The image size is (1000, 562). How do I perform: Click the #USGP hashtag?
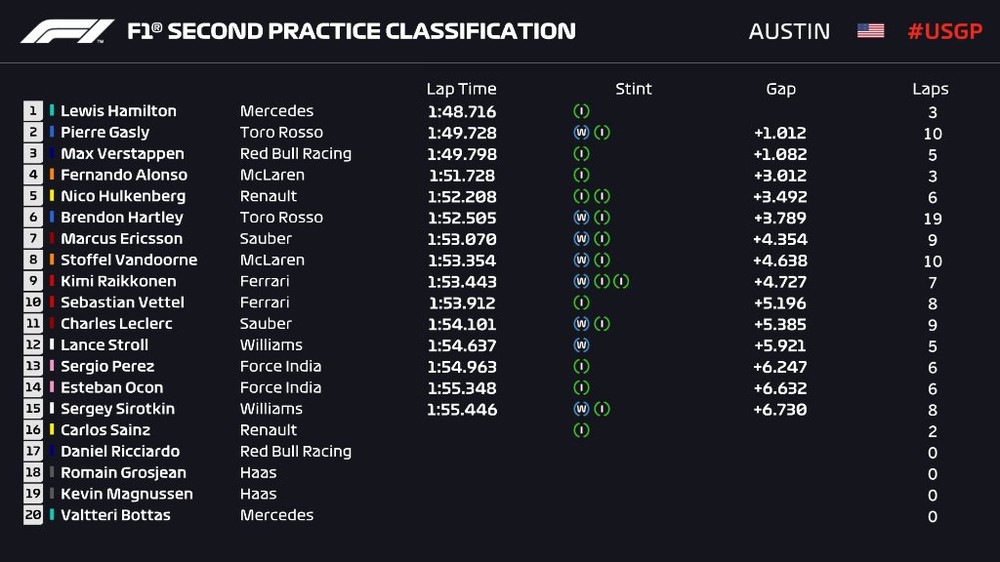point(944,31)
